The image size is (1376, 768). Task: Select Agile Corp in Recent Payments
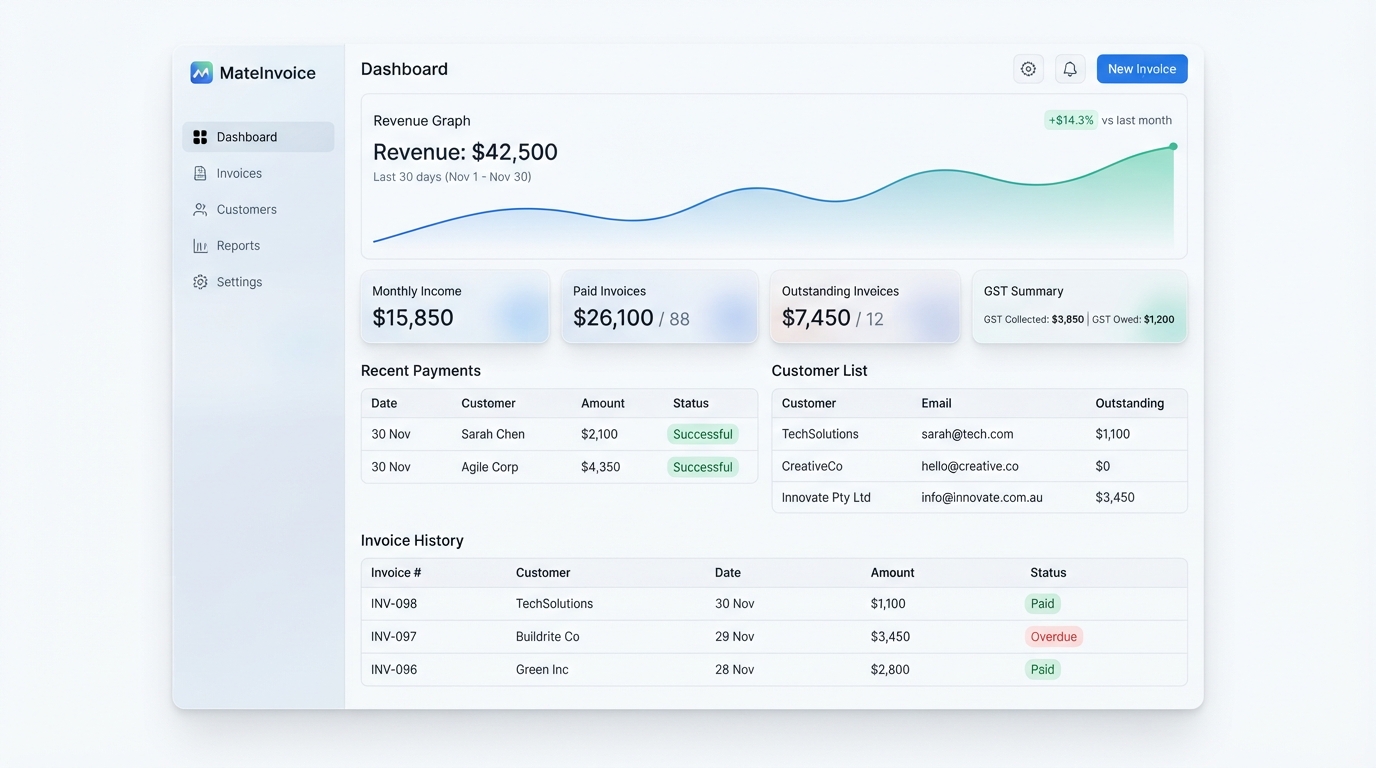[490, 467]
